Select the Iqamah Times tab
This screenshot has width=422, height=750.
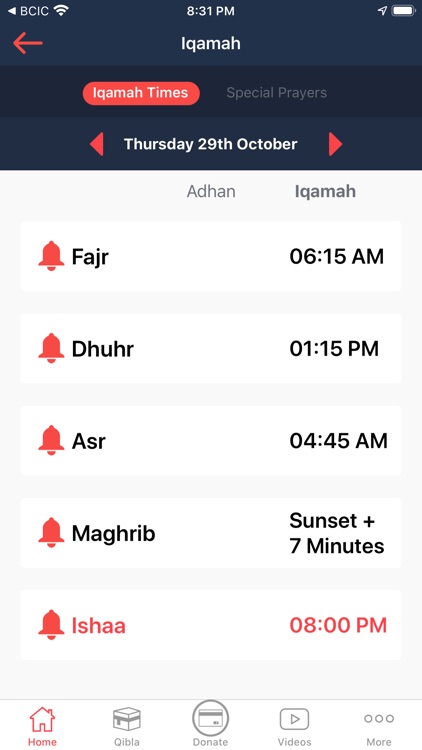[141, 93]
